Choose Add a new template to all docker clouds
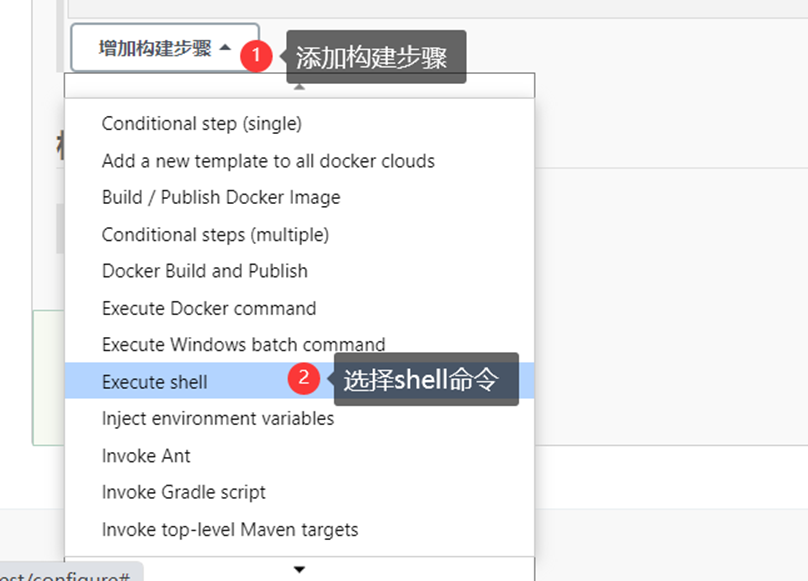Screen dimensions: 808x581 coord(268,161)
